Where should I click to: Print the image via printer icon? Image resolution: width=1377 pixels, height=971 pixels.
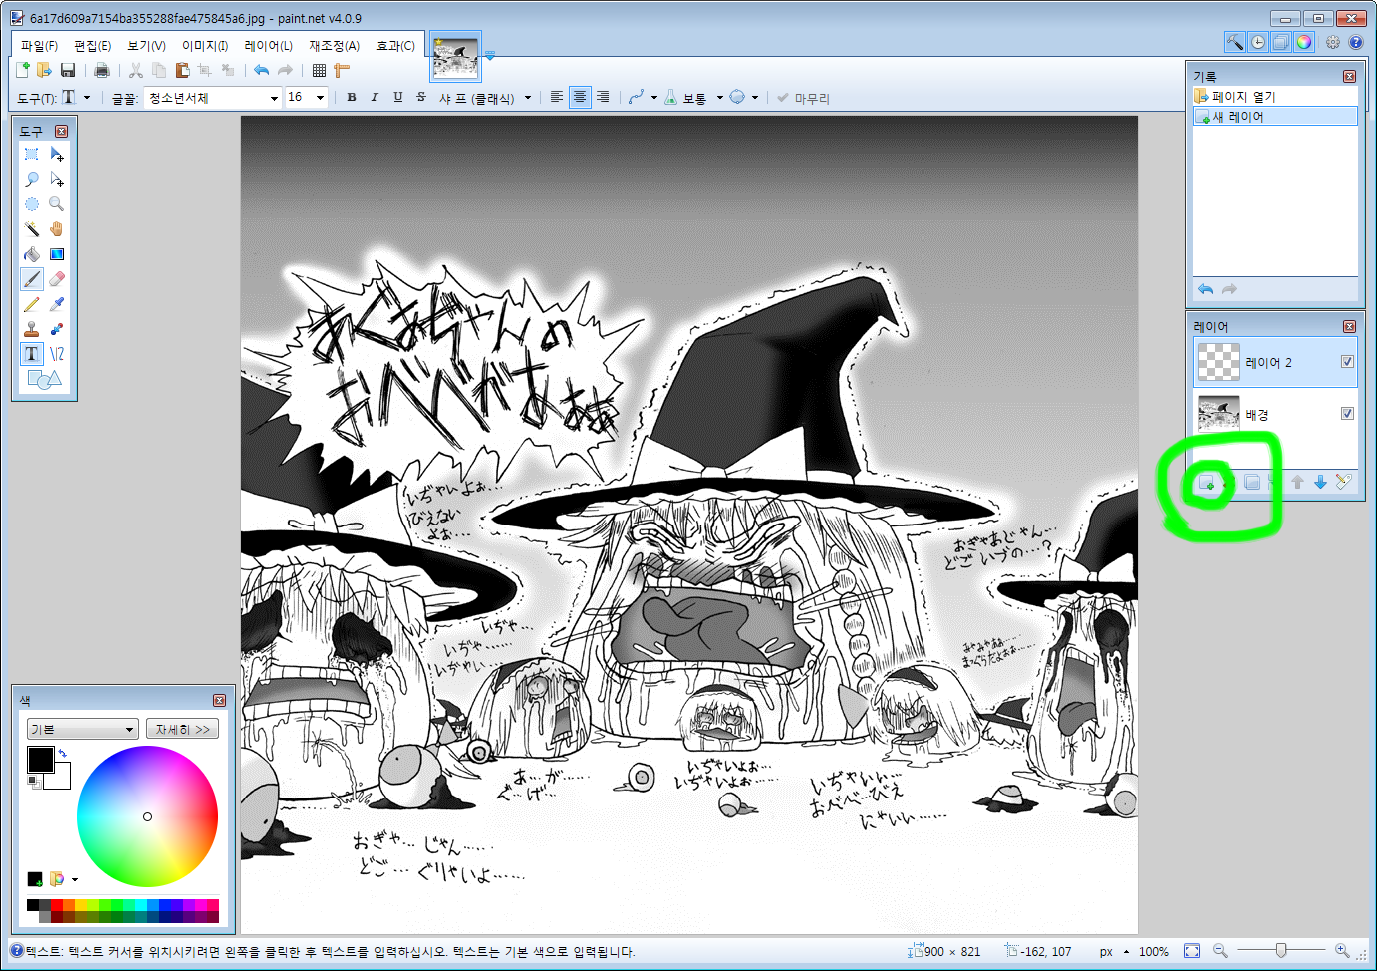click(x=101, y=70)
